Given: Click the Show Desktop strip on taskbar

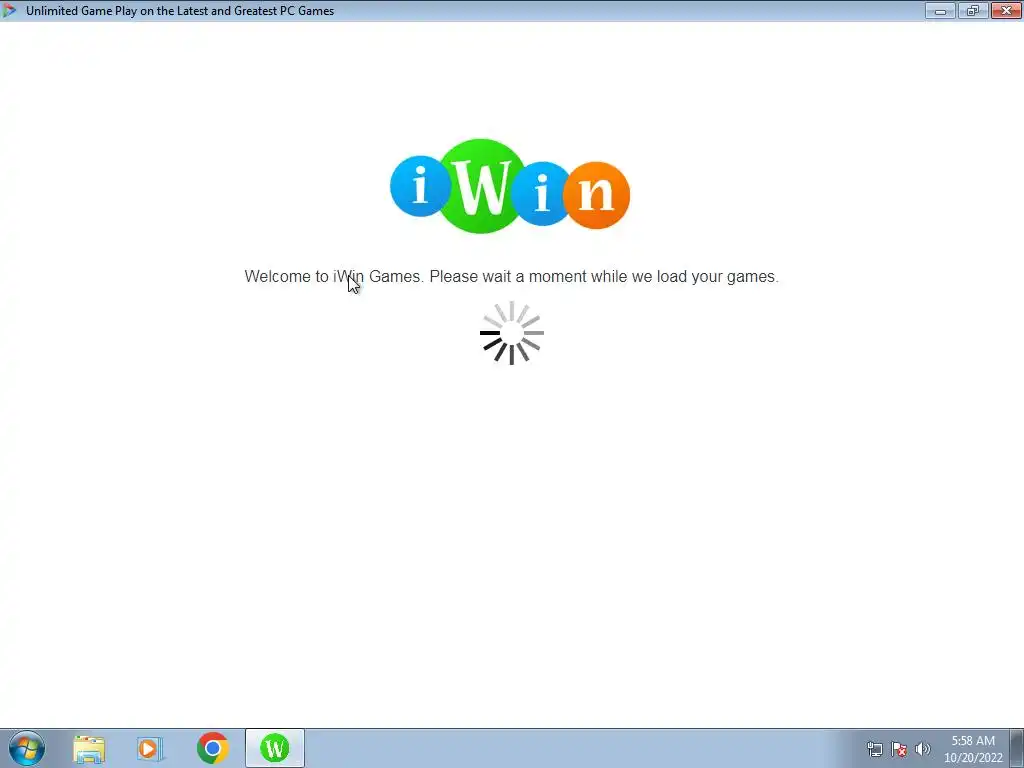Looking at the screenshot, I should [1017, 748].
